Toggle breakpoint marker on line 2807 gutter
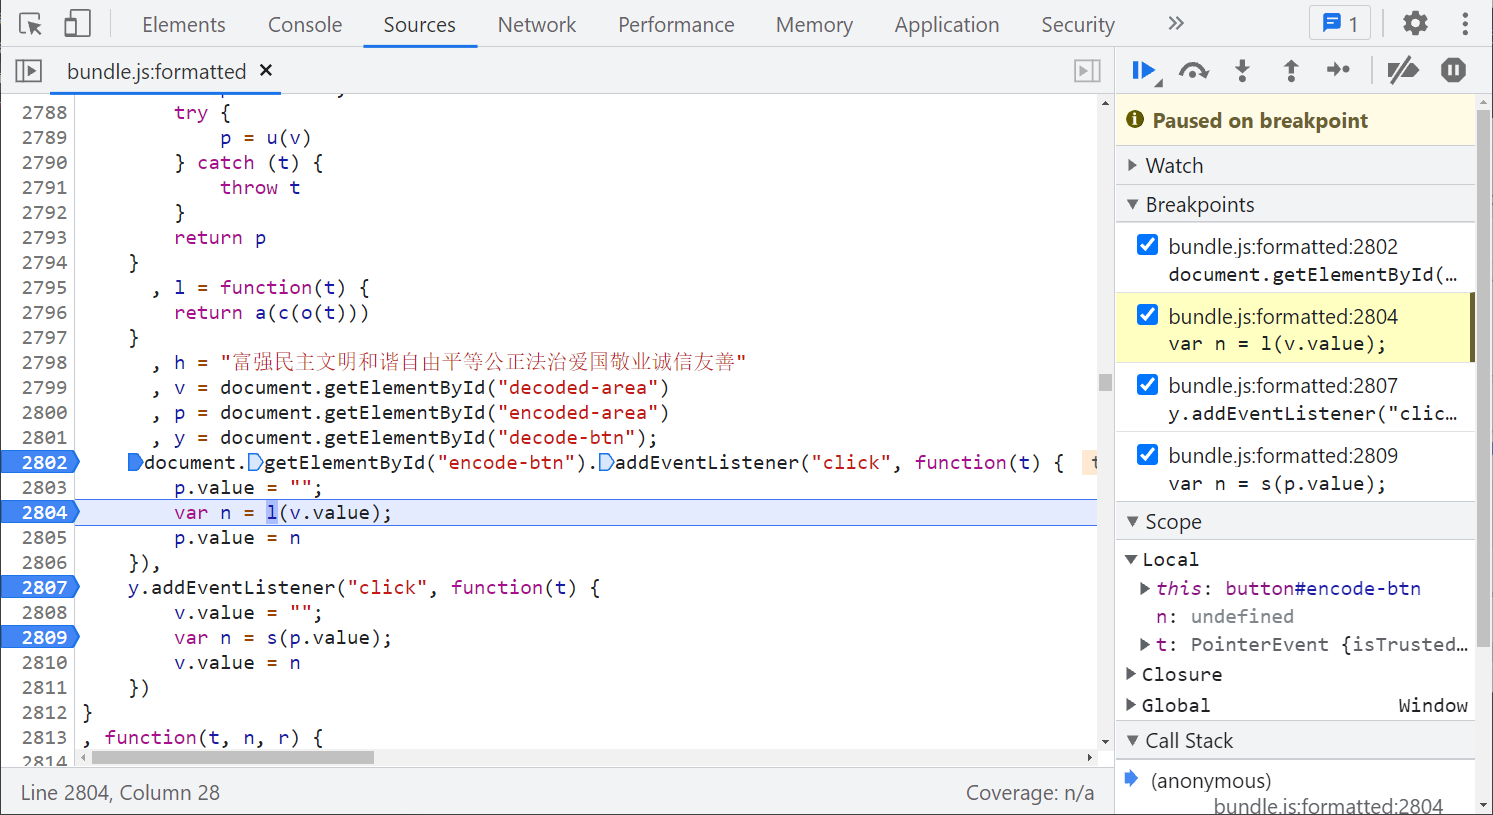This screenshot has height=815, width=1493. [x=40, y=587]
